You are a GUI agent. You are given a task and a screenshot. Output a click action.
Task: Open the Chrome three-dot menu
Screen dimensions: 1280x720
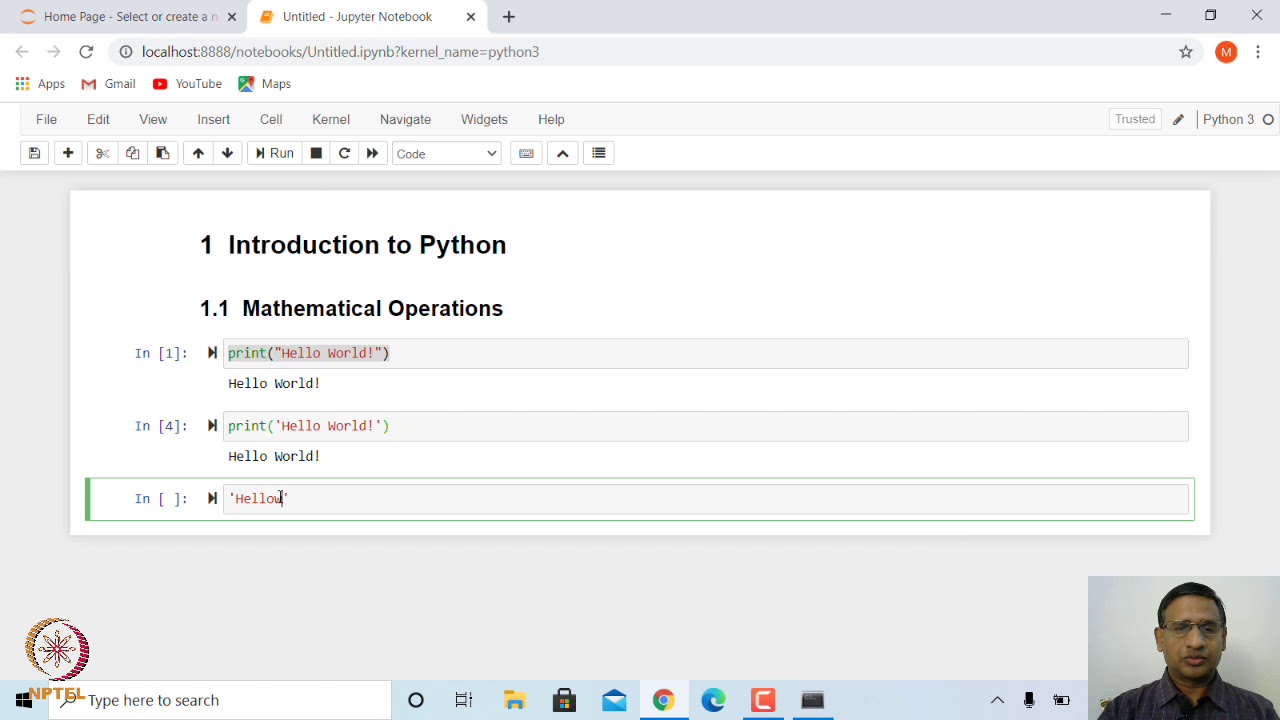point(1258,52)
